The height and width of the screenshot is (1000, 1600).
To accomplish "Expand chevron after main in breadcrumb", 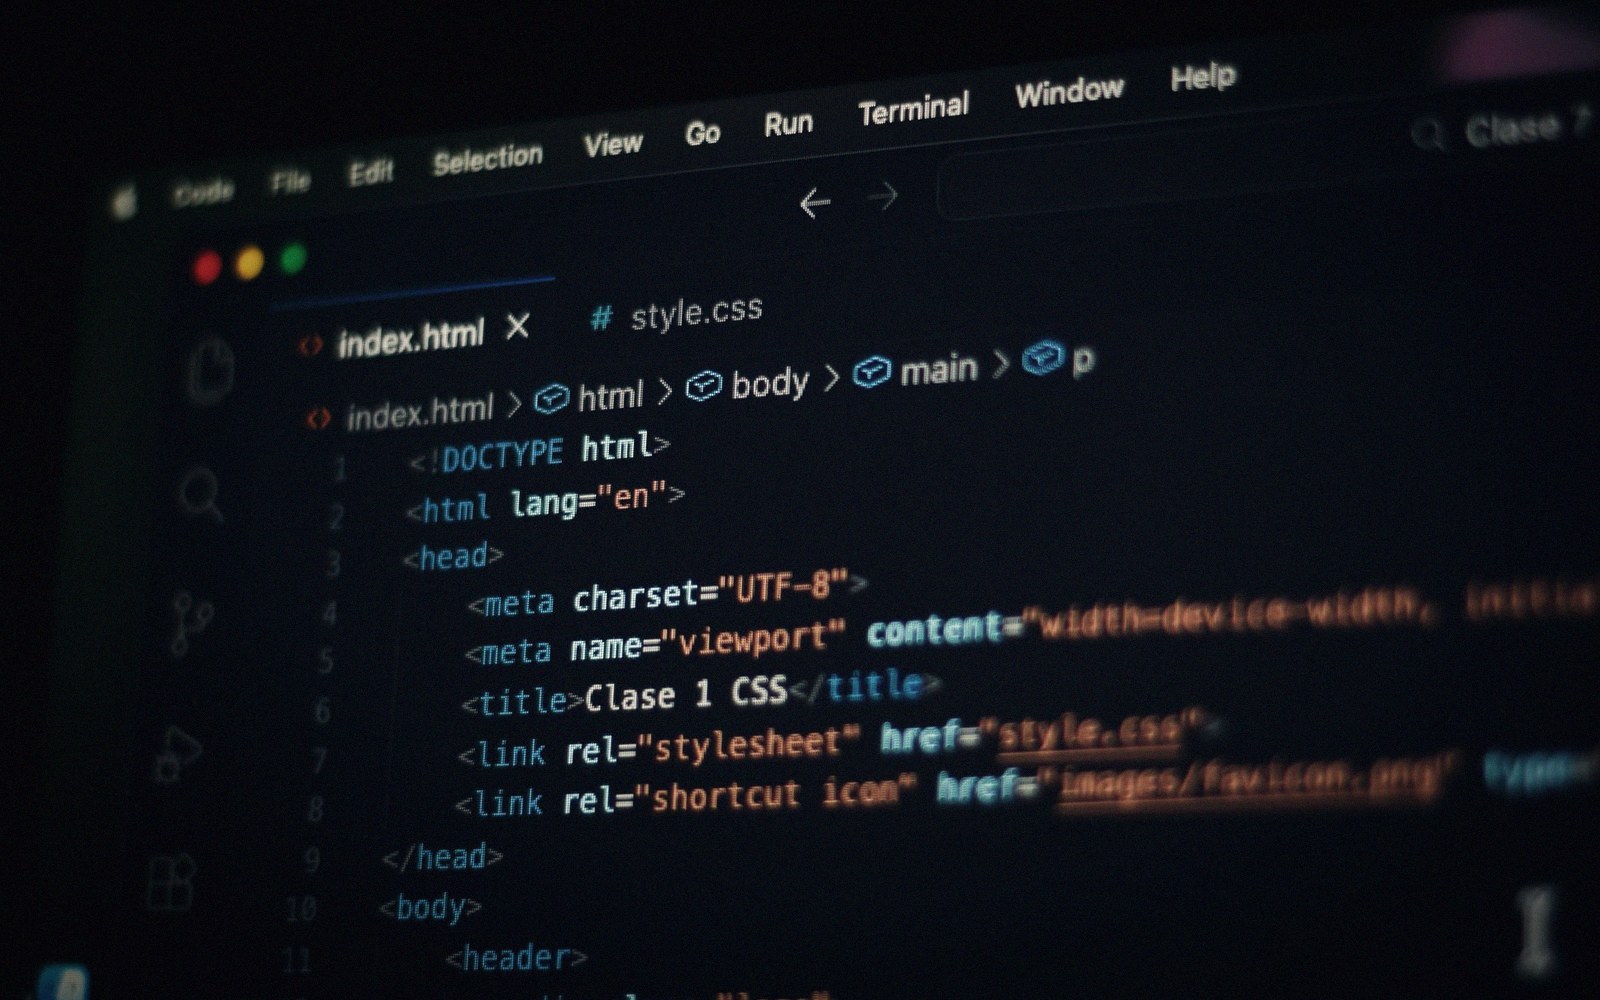I will click(x=1000, y=363).
